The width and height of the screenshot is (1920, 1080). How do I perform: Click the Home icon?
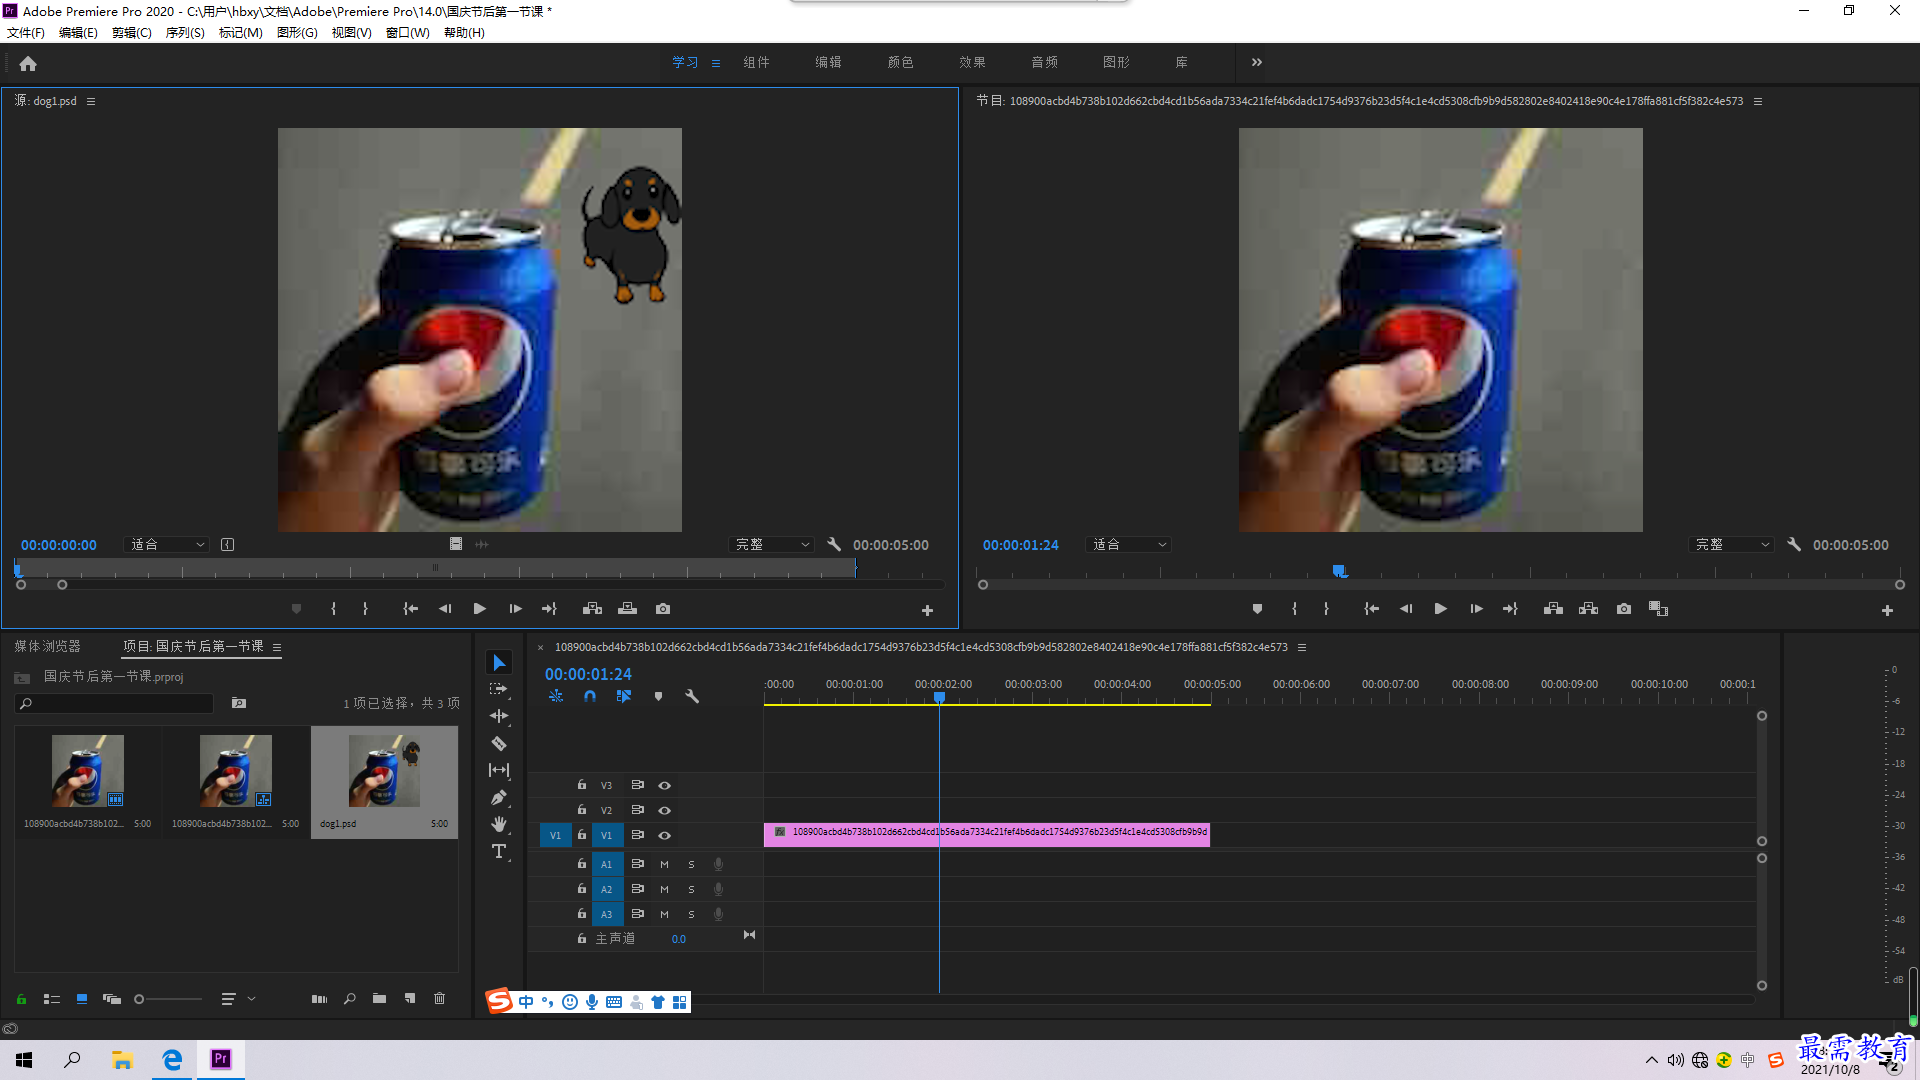(x=28, y=63)
